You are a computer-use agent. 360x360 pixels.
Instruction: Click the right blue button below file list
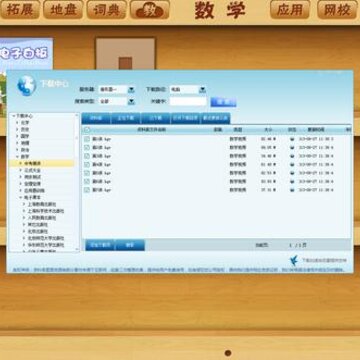[x=130, y=245]
